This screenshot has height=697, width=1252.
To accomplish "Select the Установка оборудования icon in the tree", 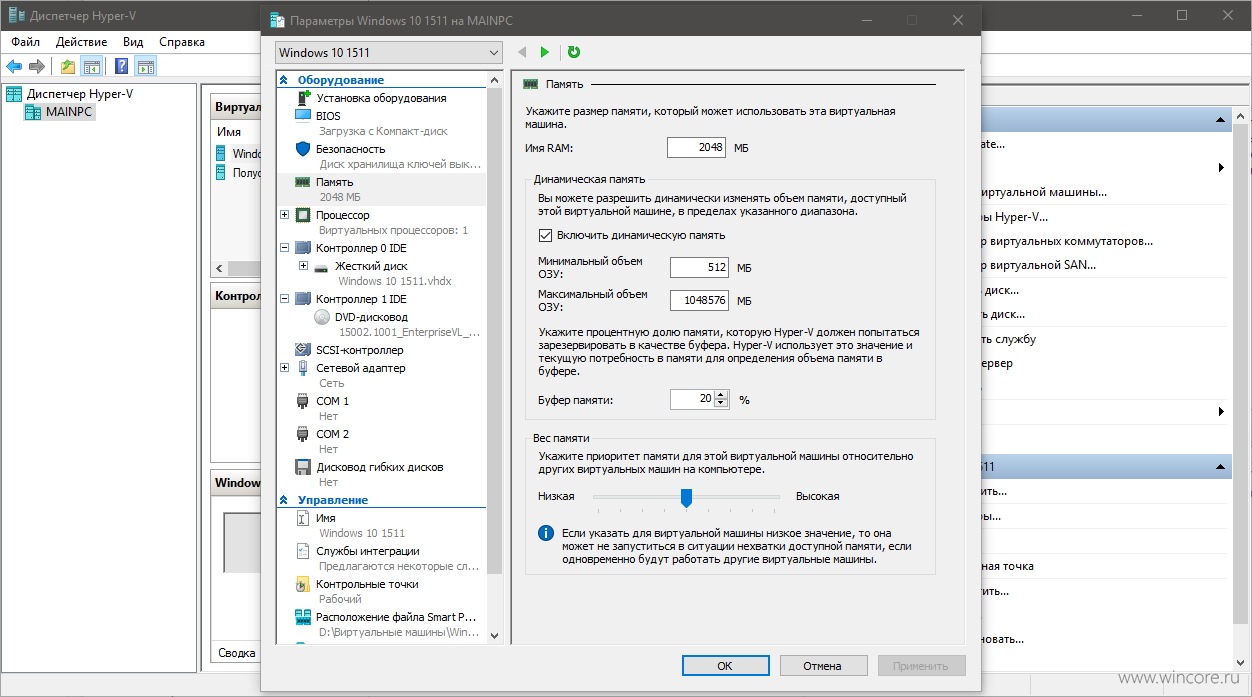I will [x=304, y=98].
